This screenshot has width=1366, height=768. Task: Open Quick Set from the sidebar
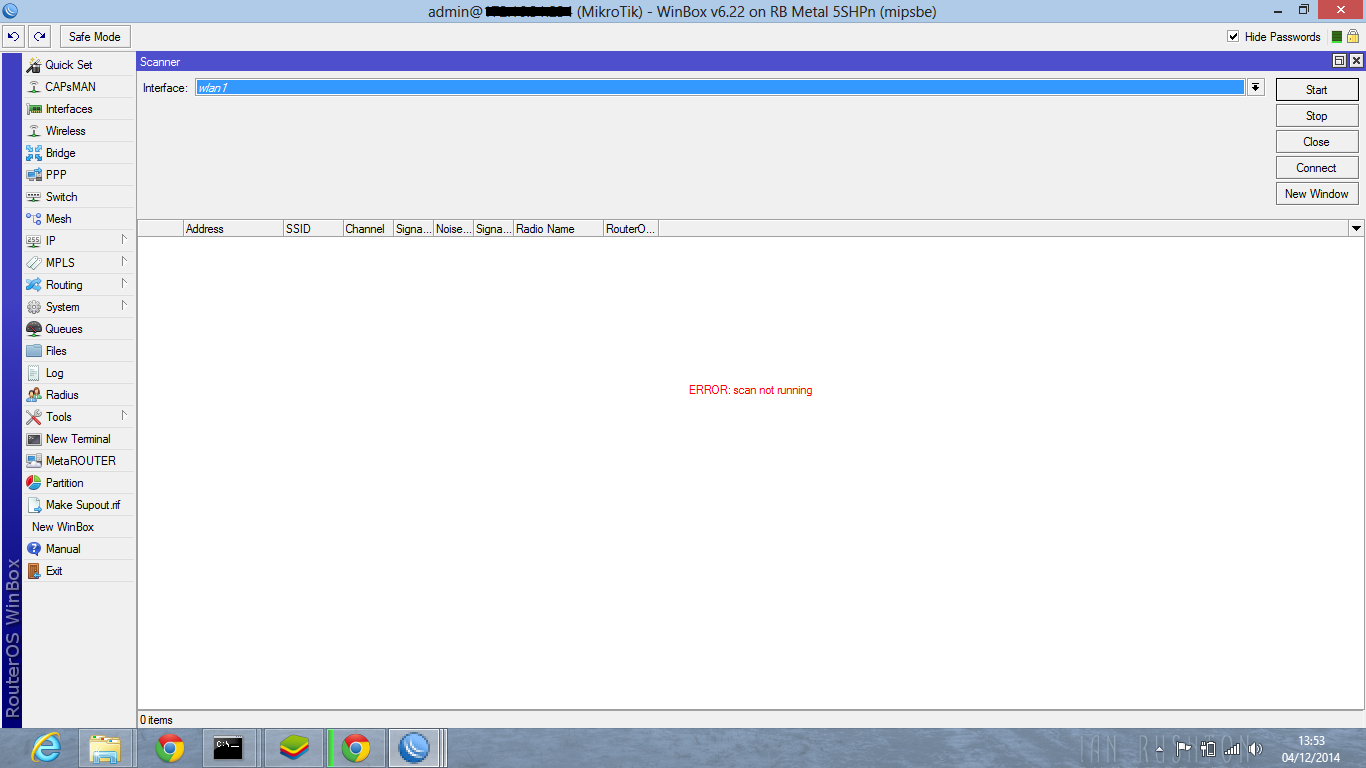pos(78,65)
